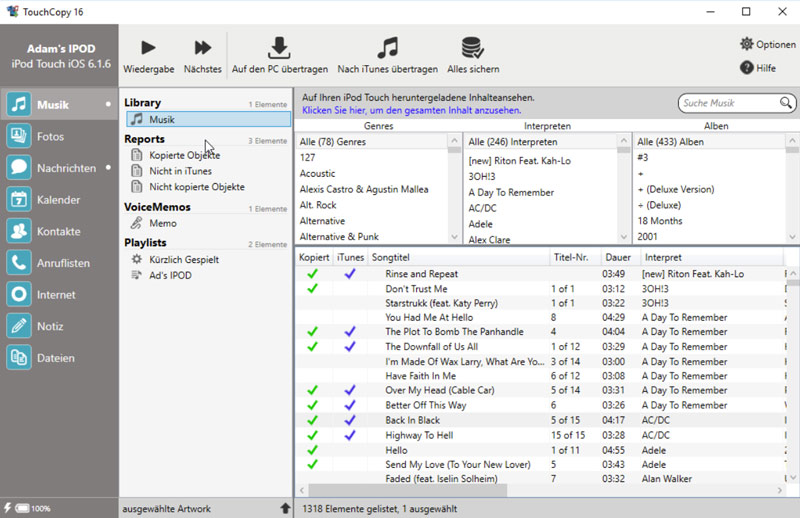Transfer music with Nach iTunes übertragen icon
Image resolution: width=800 pixels, height=518 pixels.
(388, 48)
